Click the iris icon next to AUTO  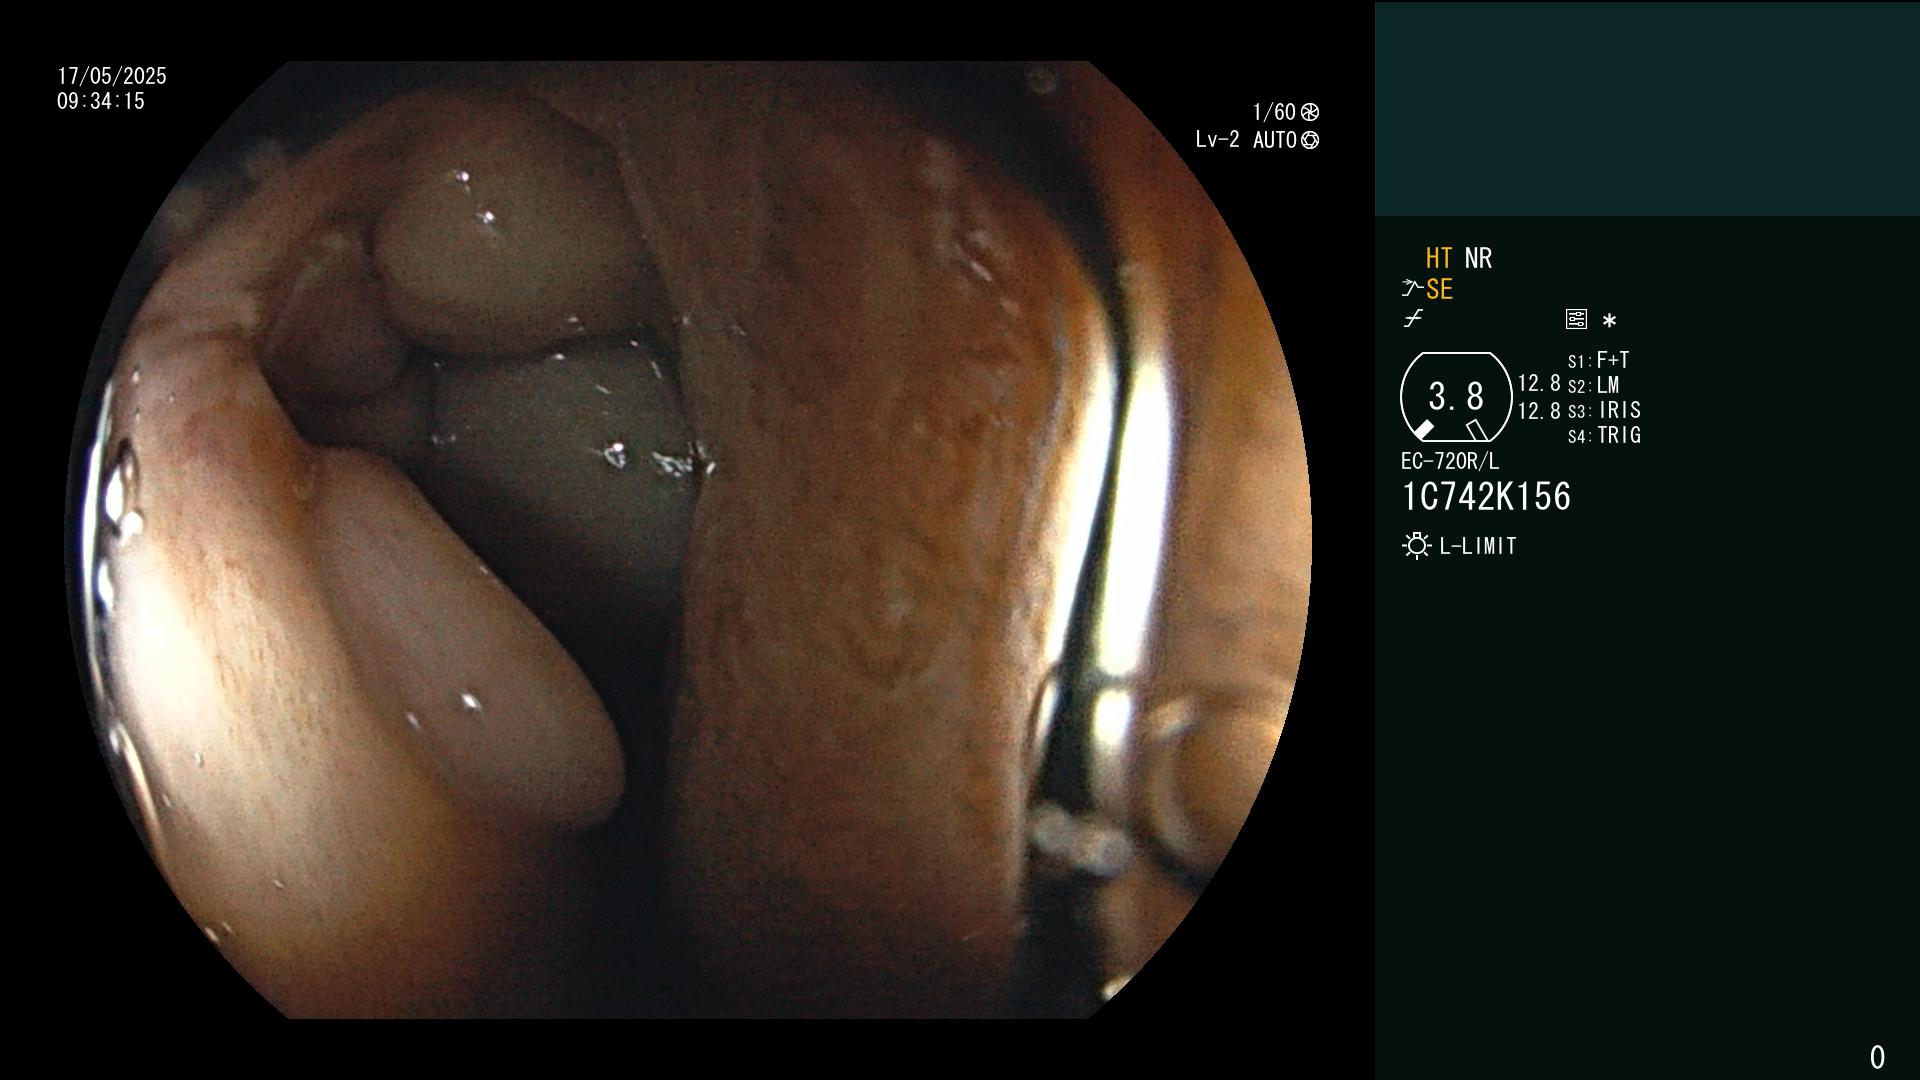(1310, 140)
